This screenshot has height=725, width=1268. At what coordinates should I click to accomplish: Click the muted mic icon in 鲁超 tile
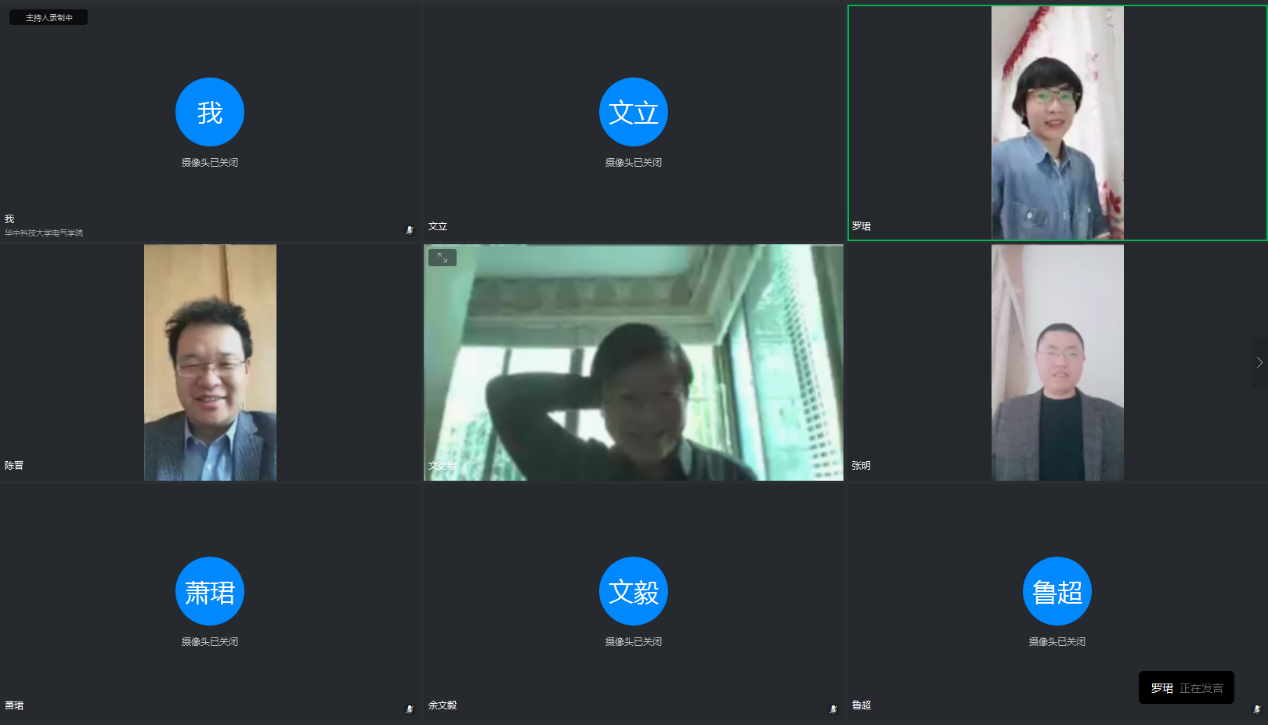[1257, 709]
